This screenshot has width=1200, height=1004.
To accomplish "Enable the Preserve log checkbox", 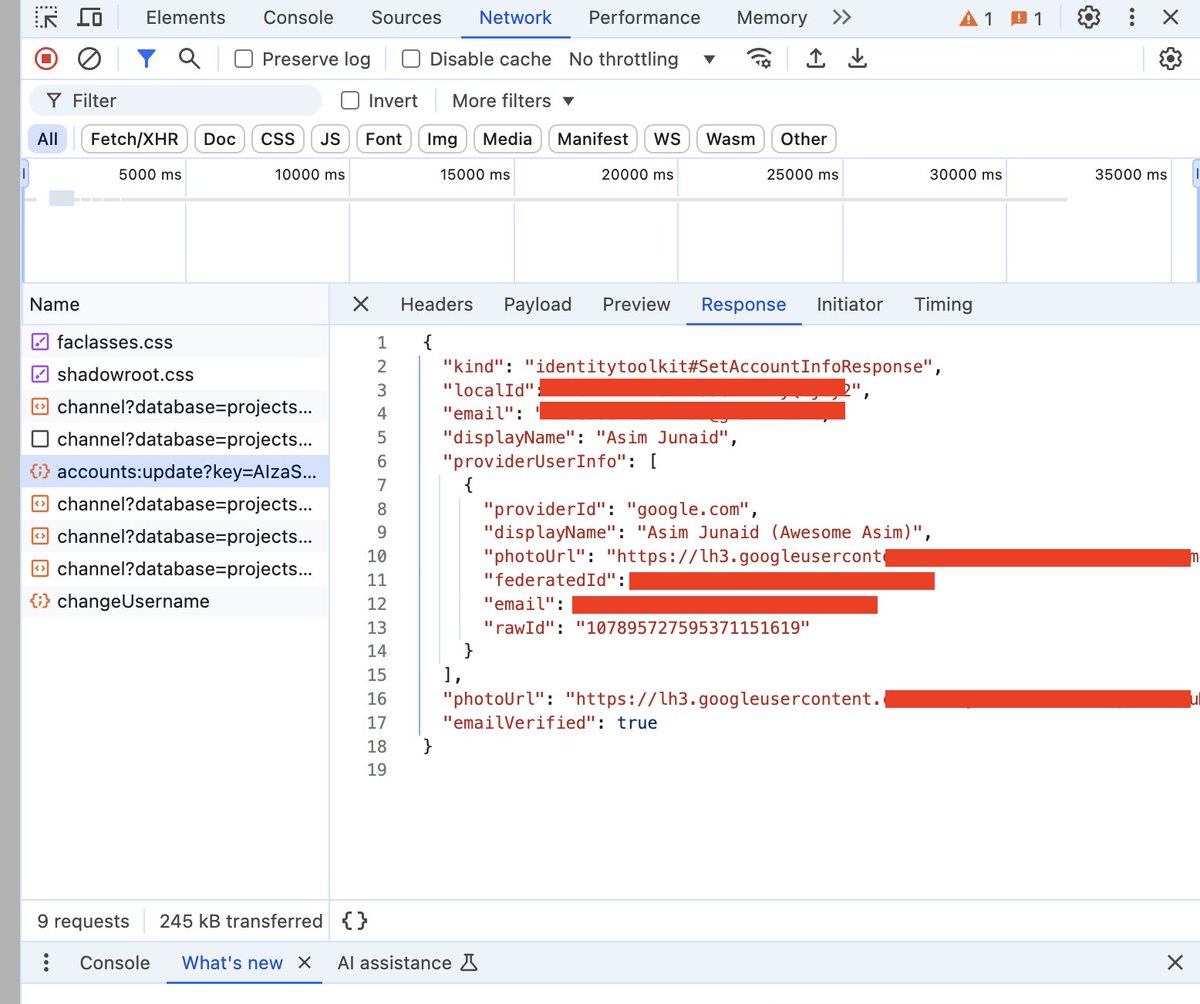I will tap(243, 59).
